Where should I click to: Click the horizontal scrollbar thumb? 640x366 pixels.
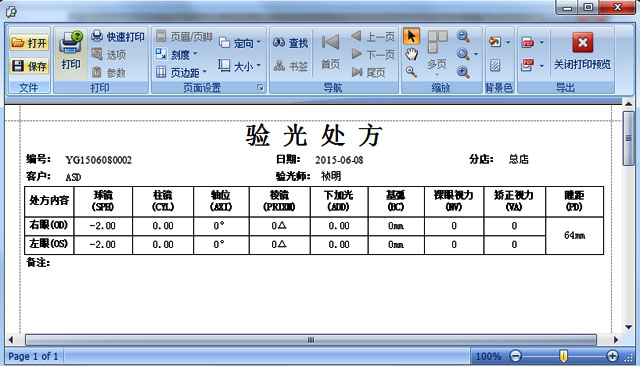tap(311, 339)
